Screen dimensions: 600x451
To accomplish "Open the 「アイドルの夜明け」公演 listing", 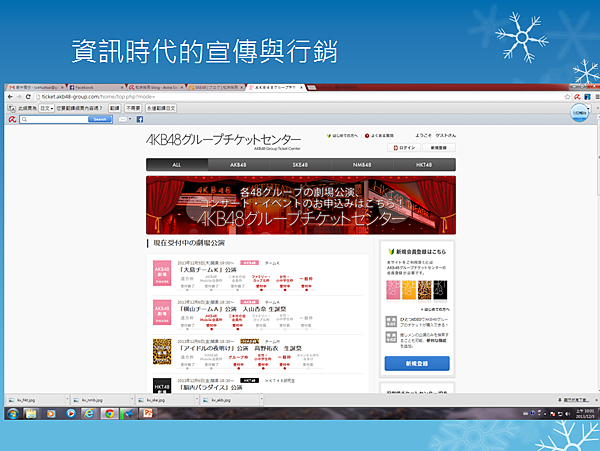I will coord(240,348).
